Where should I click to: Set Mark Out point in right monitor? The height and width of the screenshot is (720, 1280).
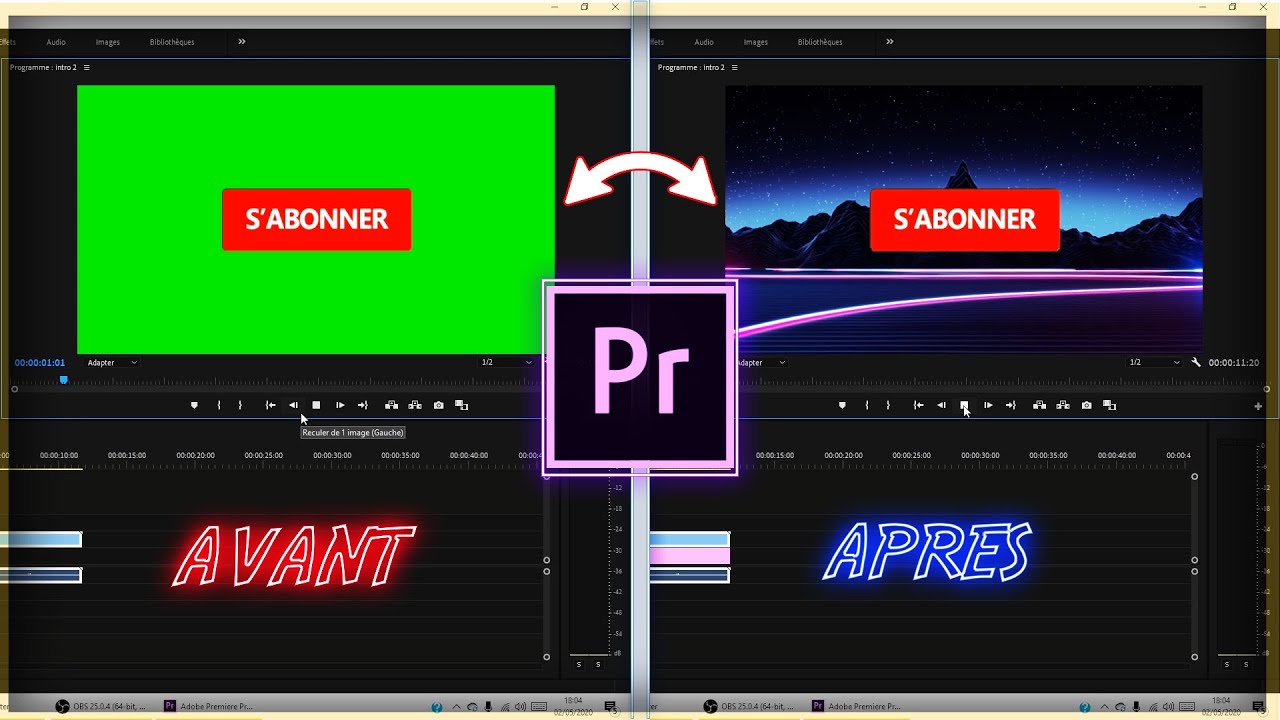point(888,405)
